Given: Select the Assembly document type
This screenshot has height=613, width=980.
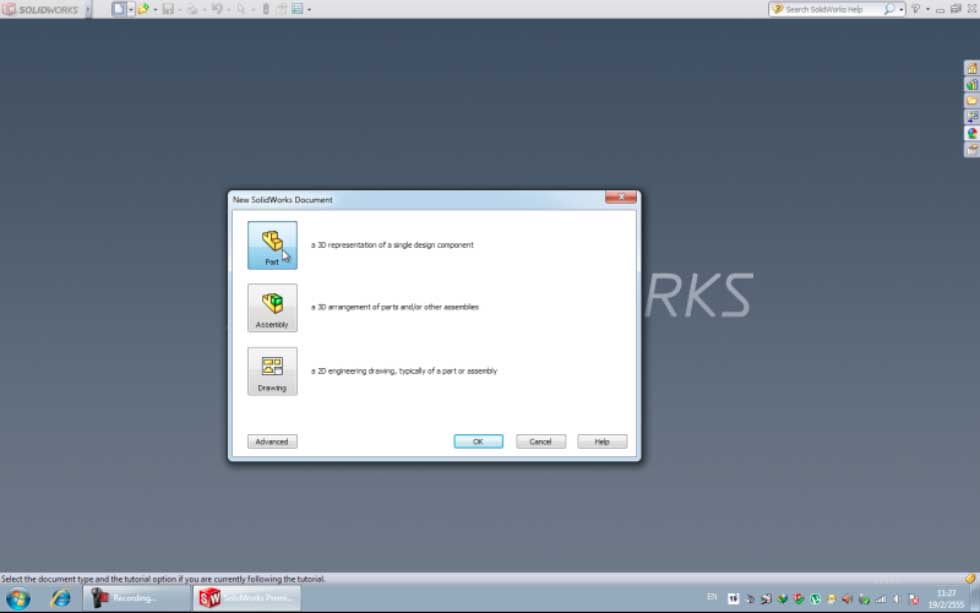Looking at the screenshot, I should point(272,307).
